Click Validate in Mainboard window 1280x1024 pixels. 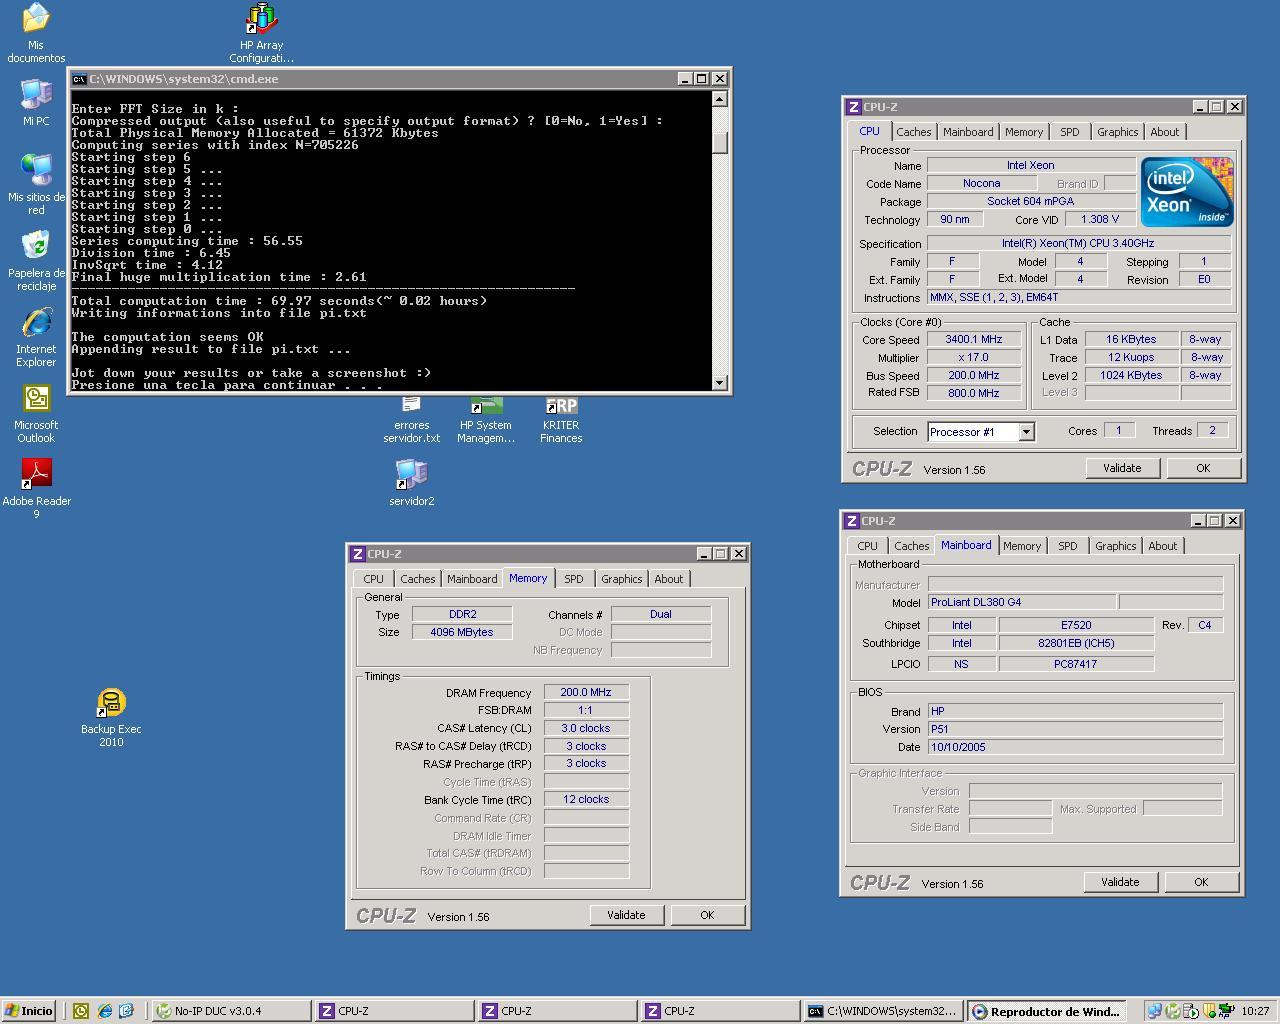(x=1120, y=882)
